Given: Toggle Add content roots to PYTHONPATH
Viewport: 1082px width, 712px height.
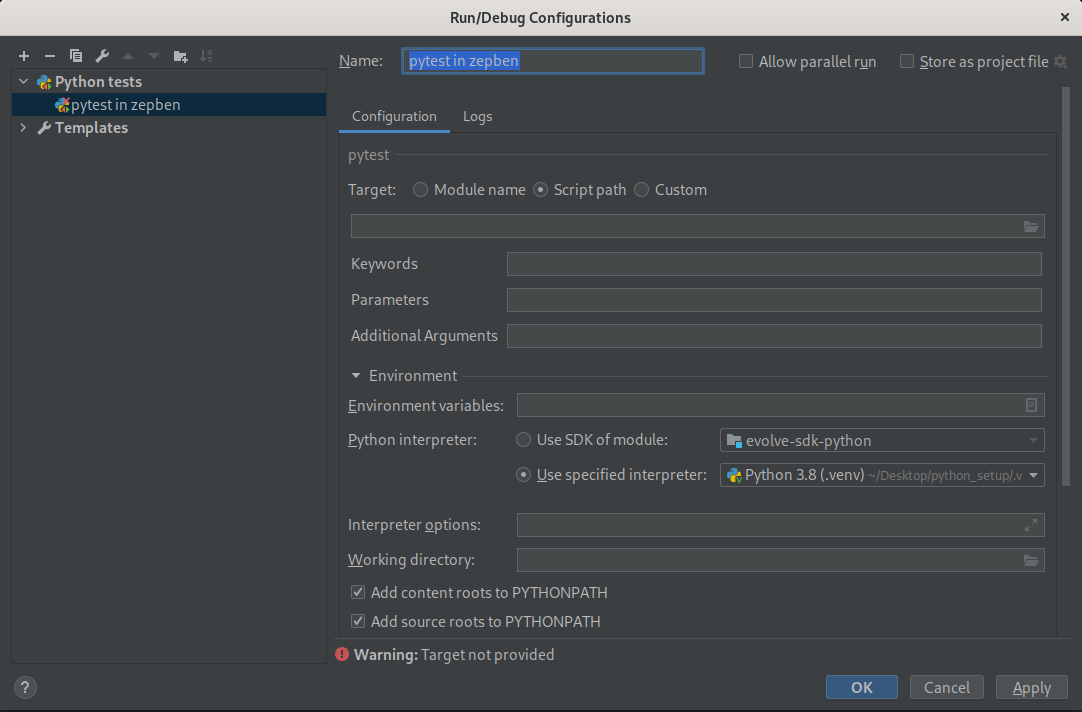Looking at the screenshot, I should pyautogui.click(x=358, y=593).
